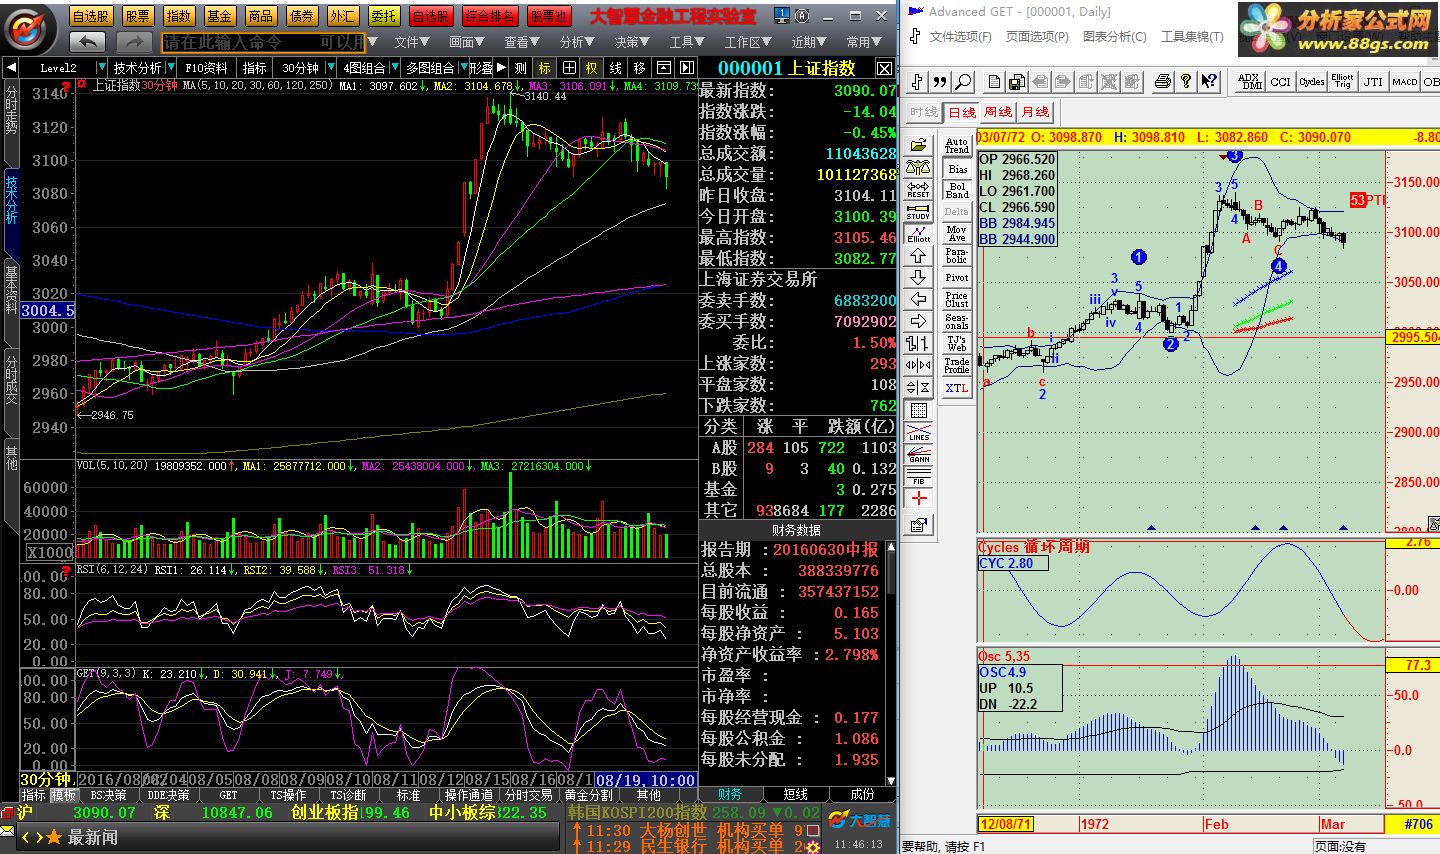Click Advanced GET magnifier zoom icon
This screenshot has width=1440, height=854.
963,82
